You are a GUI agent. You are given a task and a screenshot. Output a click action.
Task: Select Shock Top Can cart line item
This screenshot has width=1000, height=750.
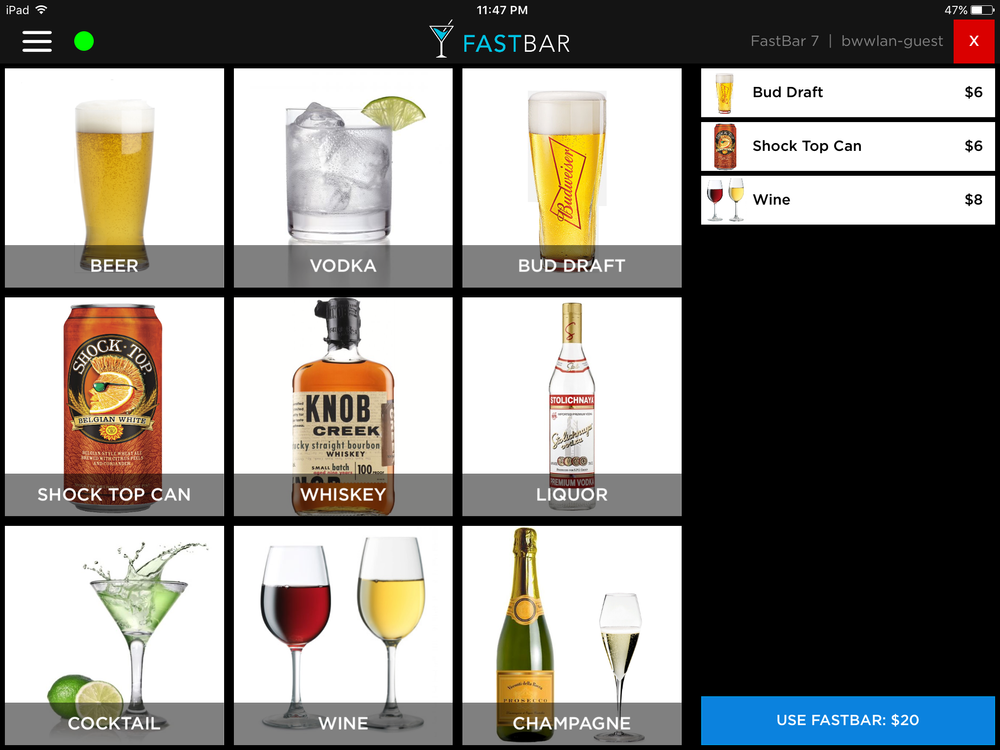click(x=848, y=146)
